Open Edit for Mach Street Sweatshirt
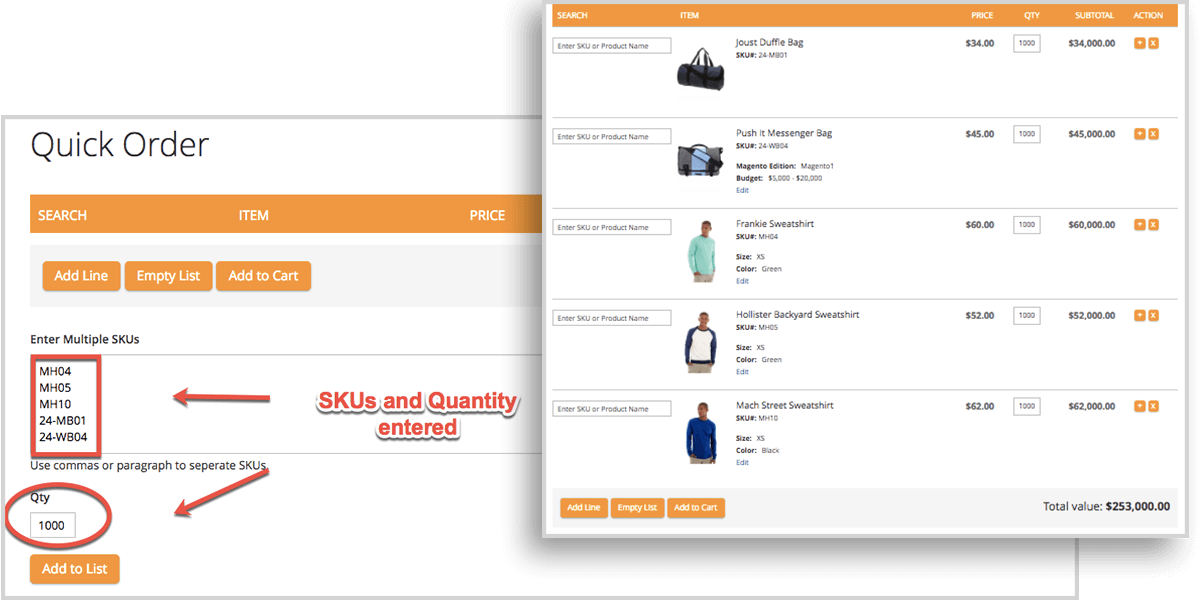Screen dimensions: 1200x600 click(741, 462)
